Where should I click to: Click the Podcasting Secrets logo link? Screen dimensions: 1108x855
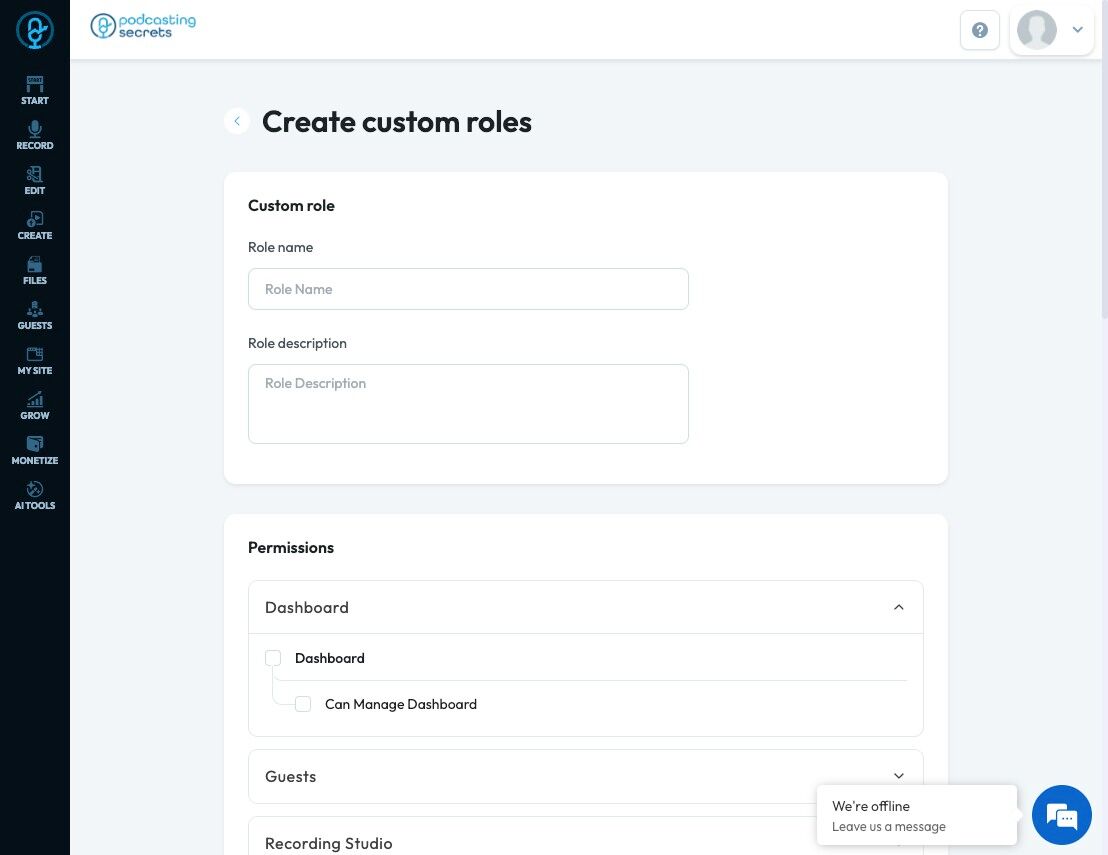[x=143, y=26]
